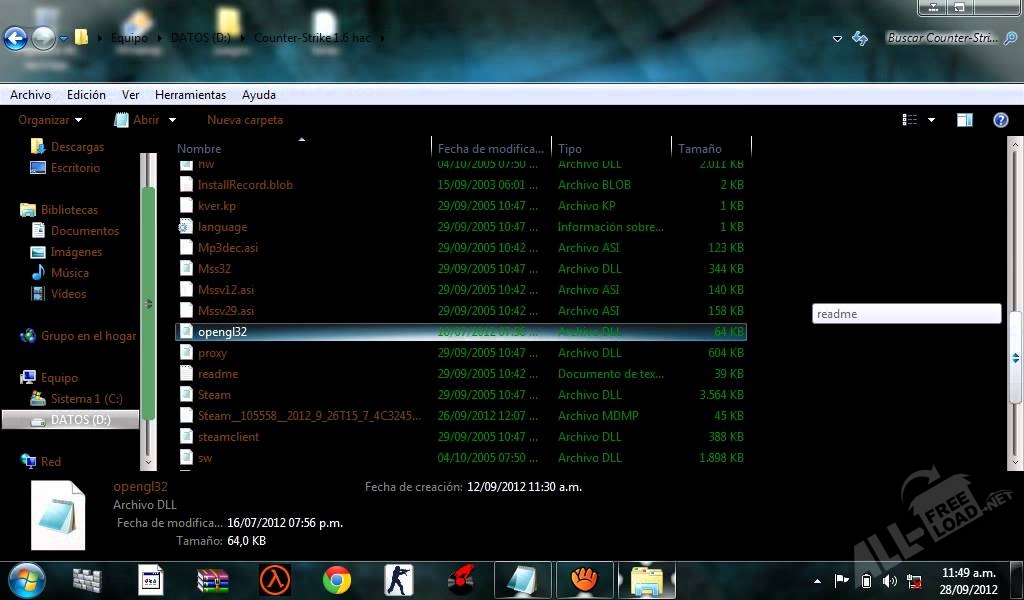1024x600 pixels.
Task: Open the change view dropdown arrow
Action: 931,120
